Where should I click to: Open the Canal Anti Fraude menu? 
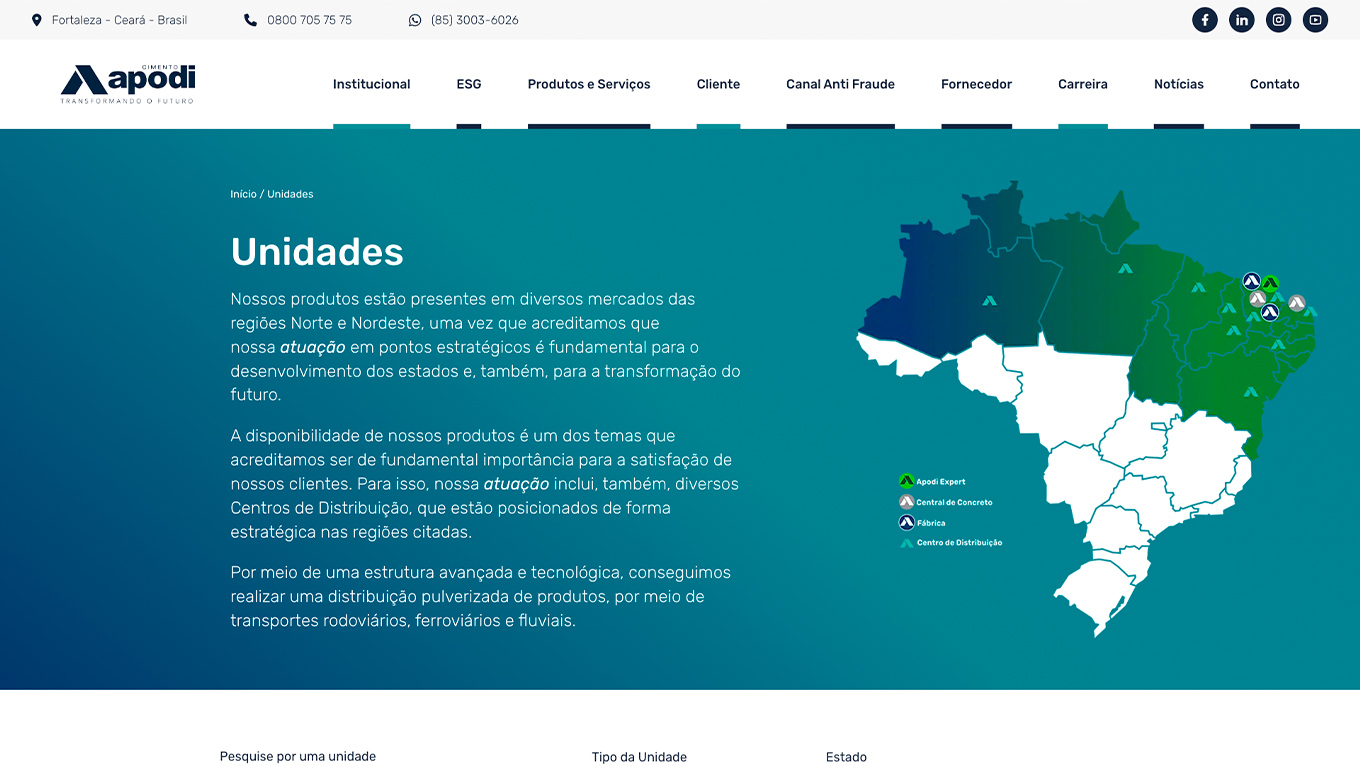coord(840,84)
